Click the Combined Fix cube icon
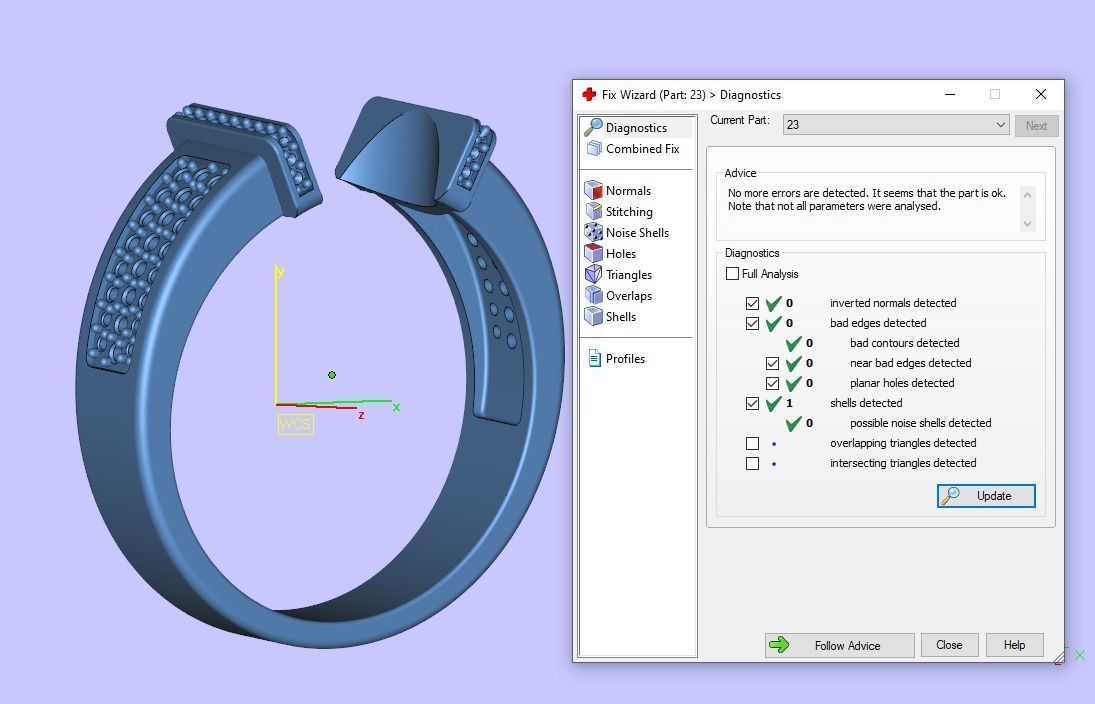 594,148
